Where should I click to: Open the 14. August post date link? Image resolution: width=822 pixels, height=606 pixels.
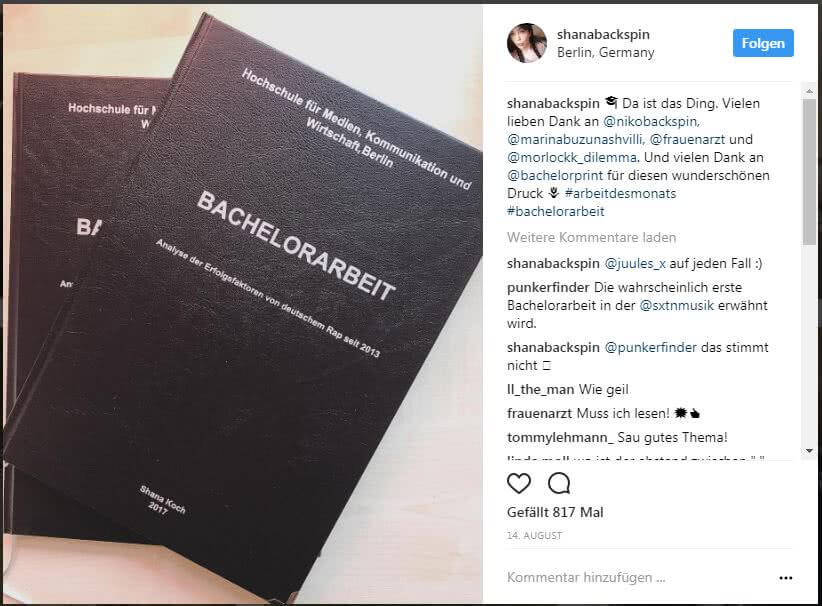pos(534,536)
